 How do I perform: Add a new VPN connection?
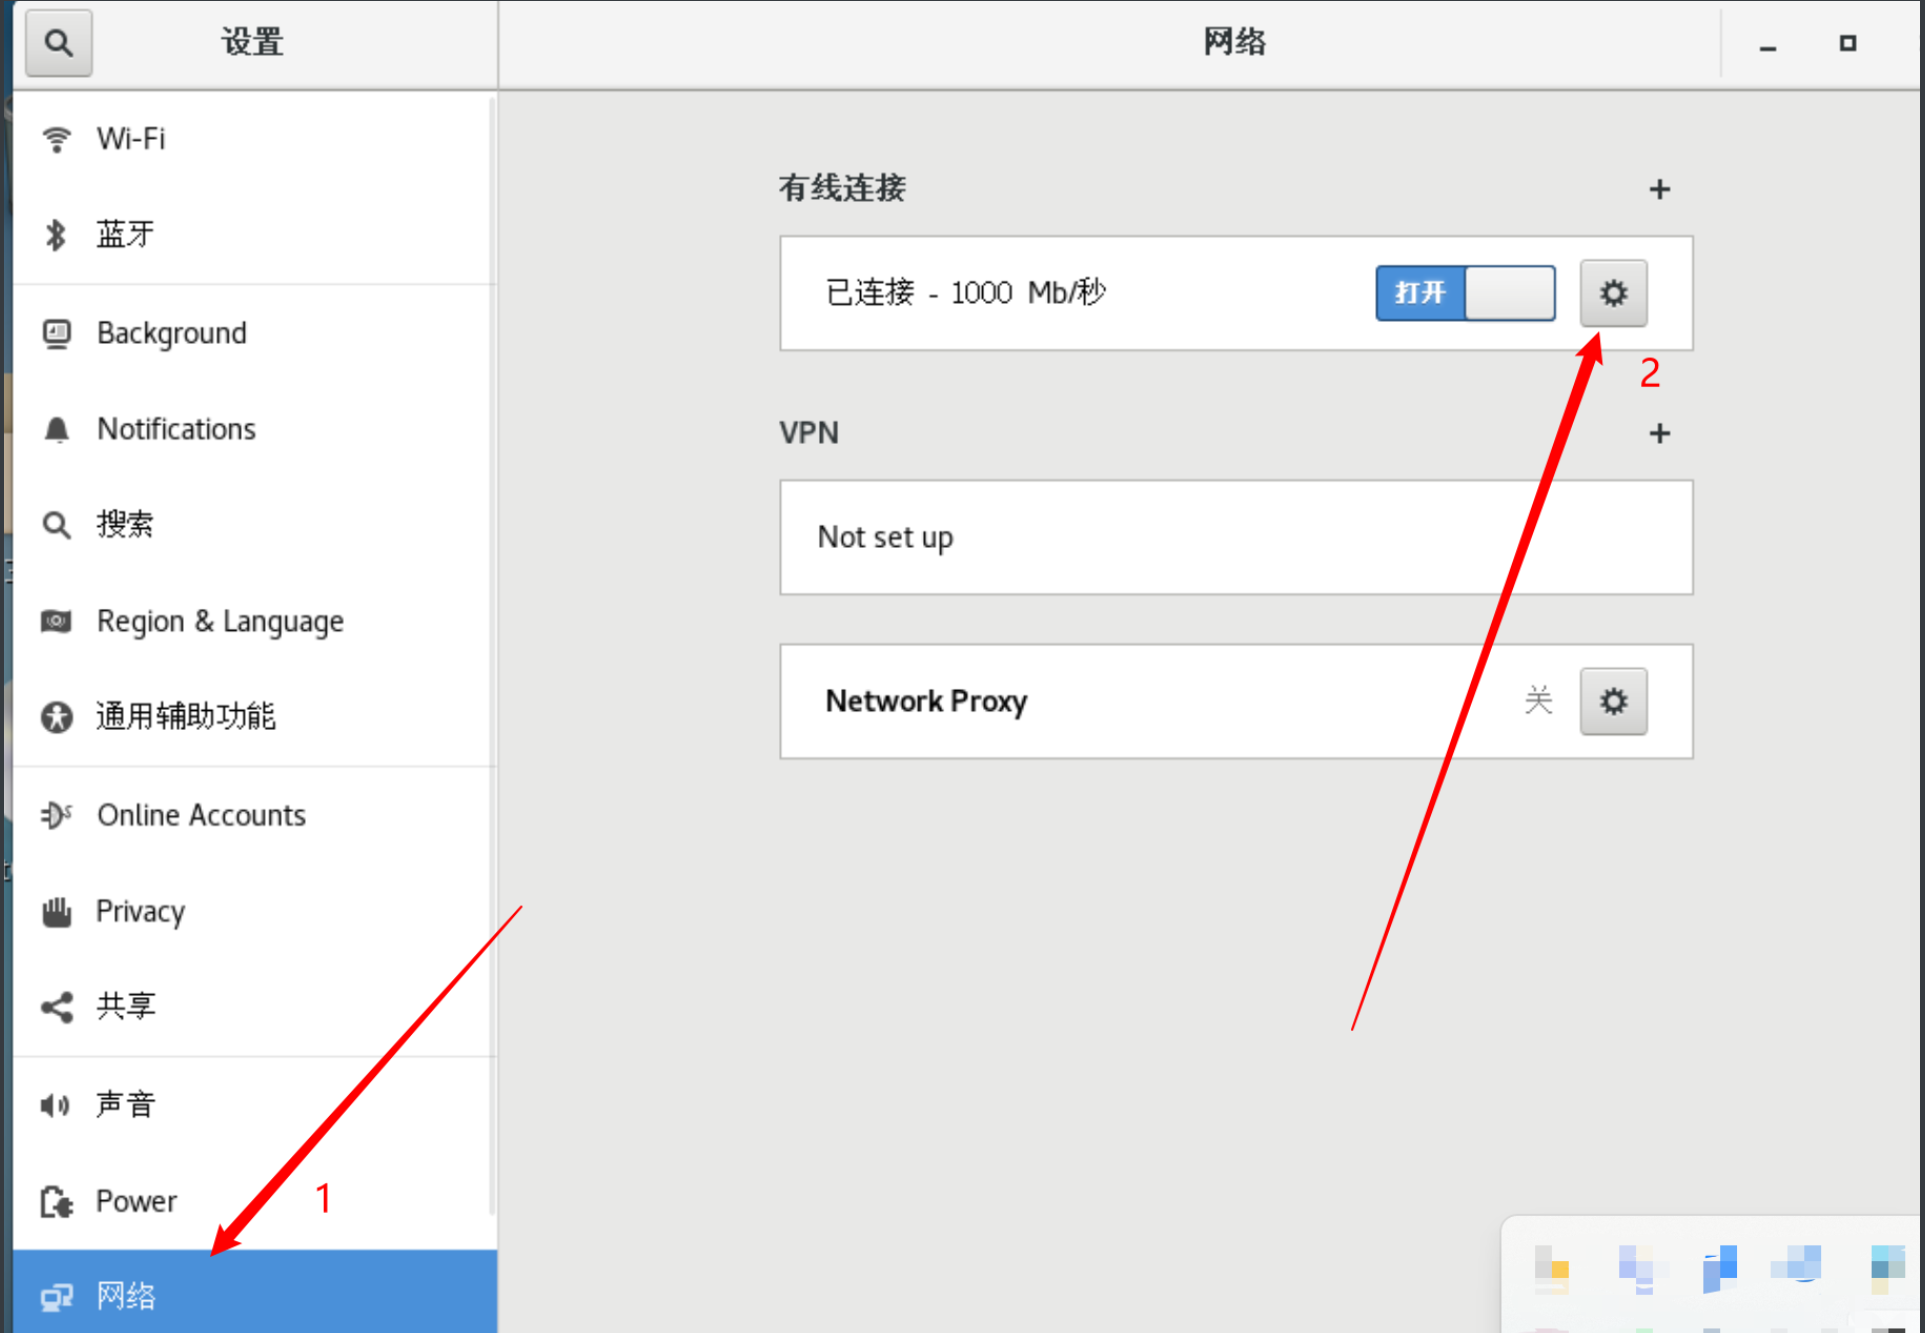click(x=1659, y=433)
